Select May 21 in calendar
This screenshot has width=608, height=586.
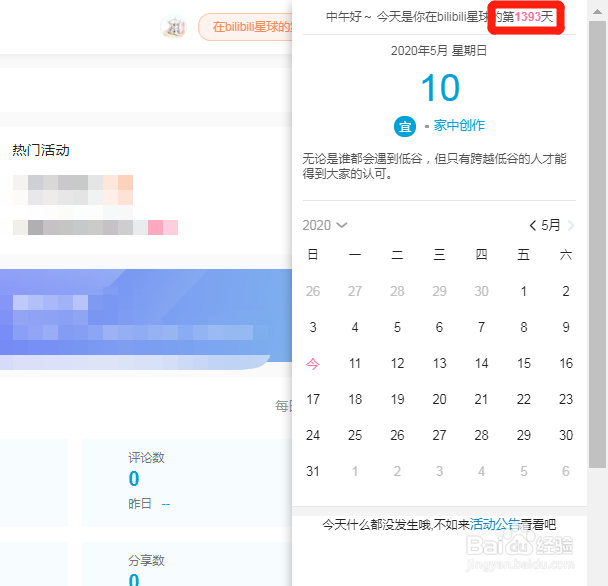(481, 399)
